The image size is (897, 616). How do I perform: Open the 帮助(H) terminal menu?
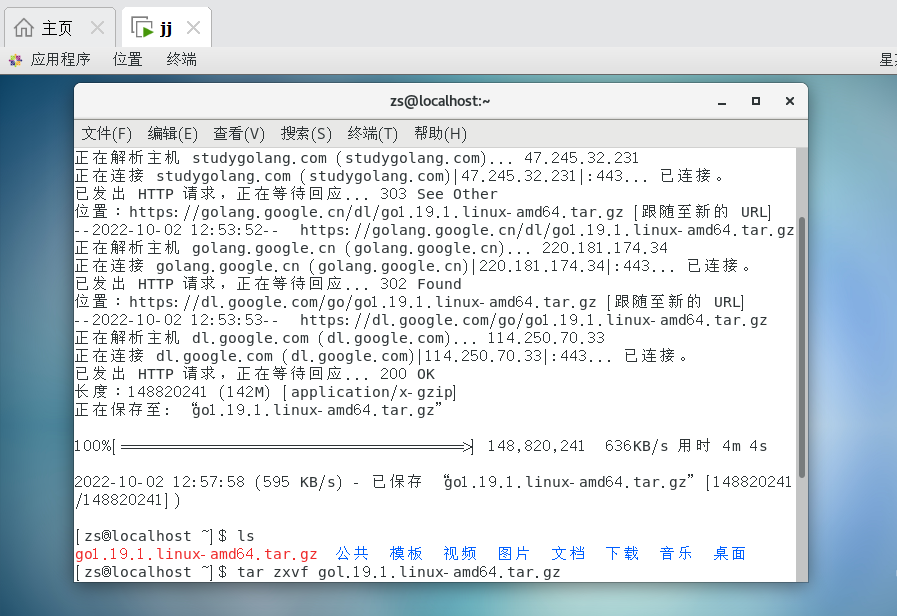[440, 134]
